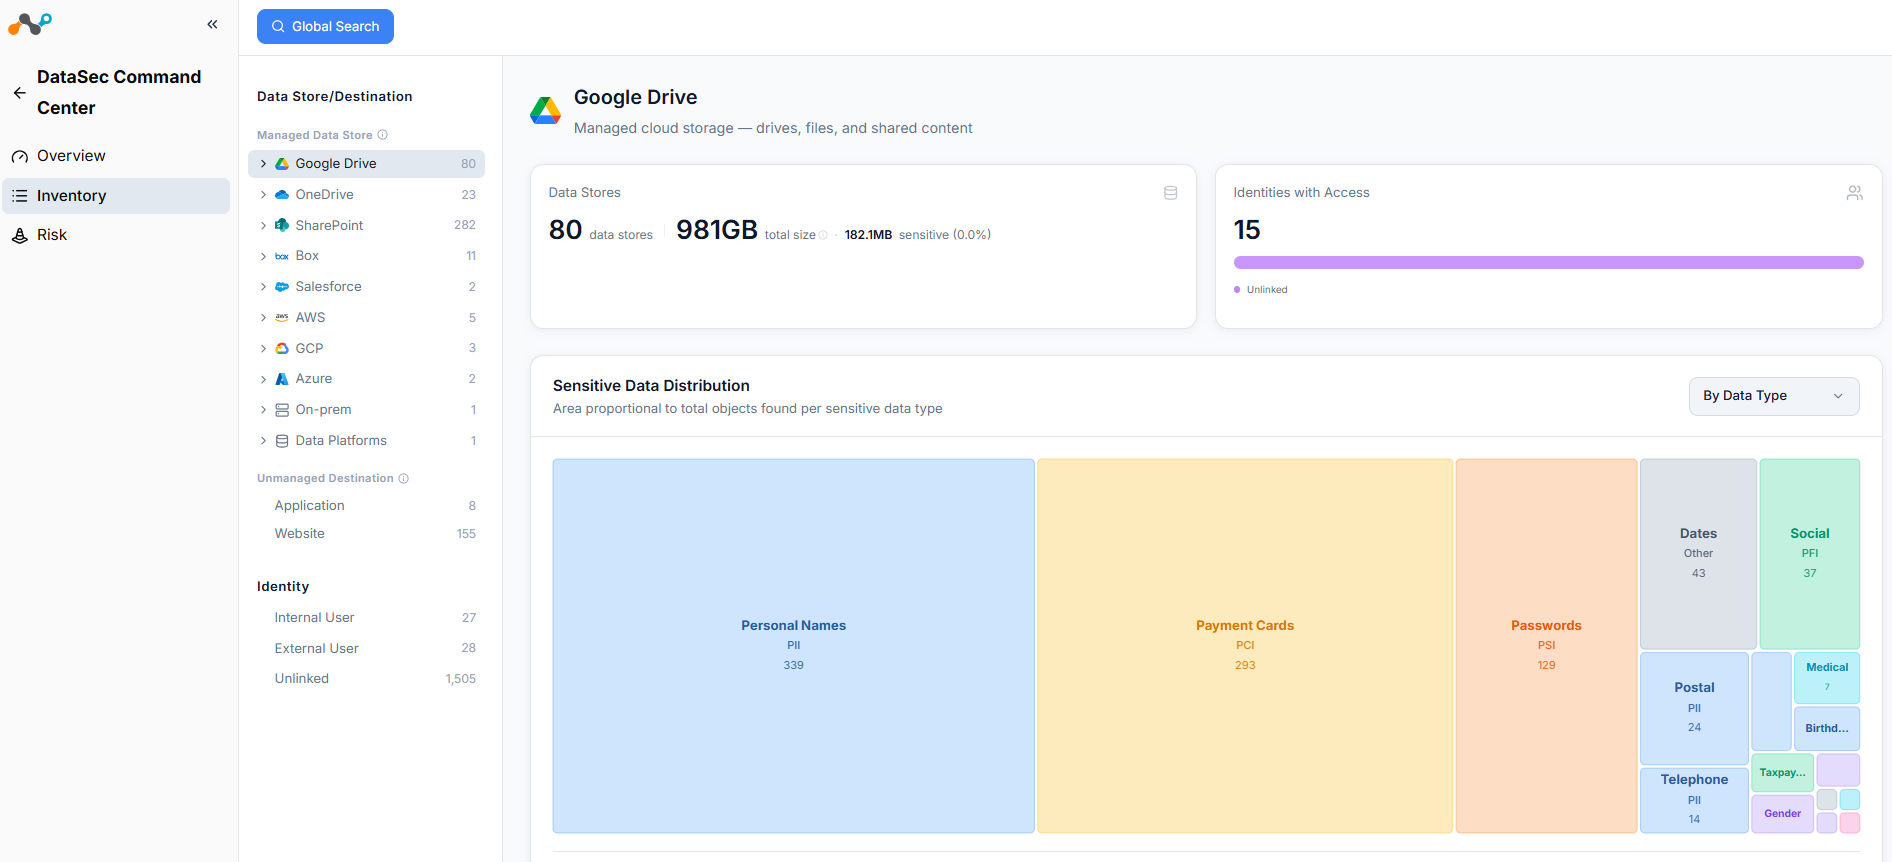Click the Personal Names treemap block
This screenshot has height=862, width=1892.
coord(794,646)
